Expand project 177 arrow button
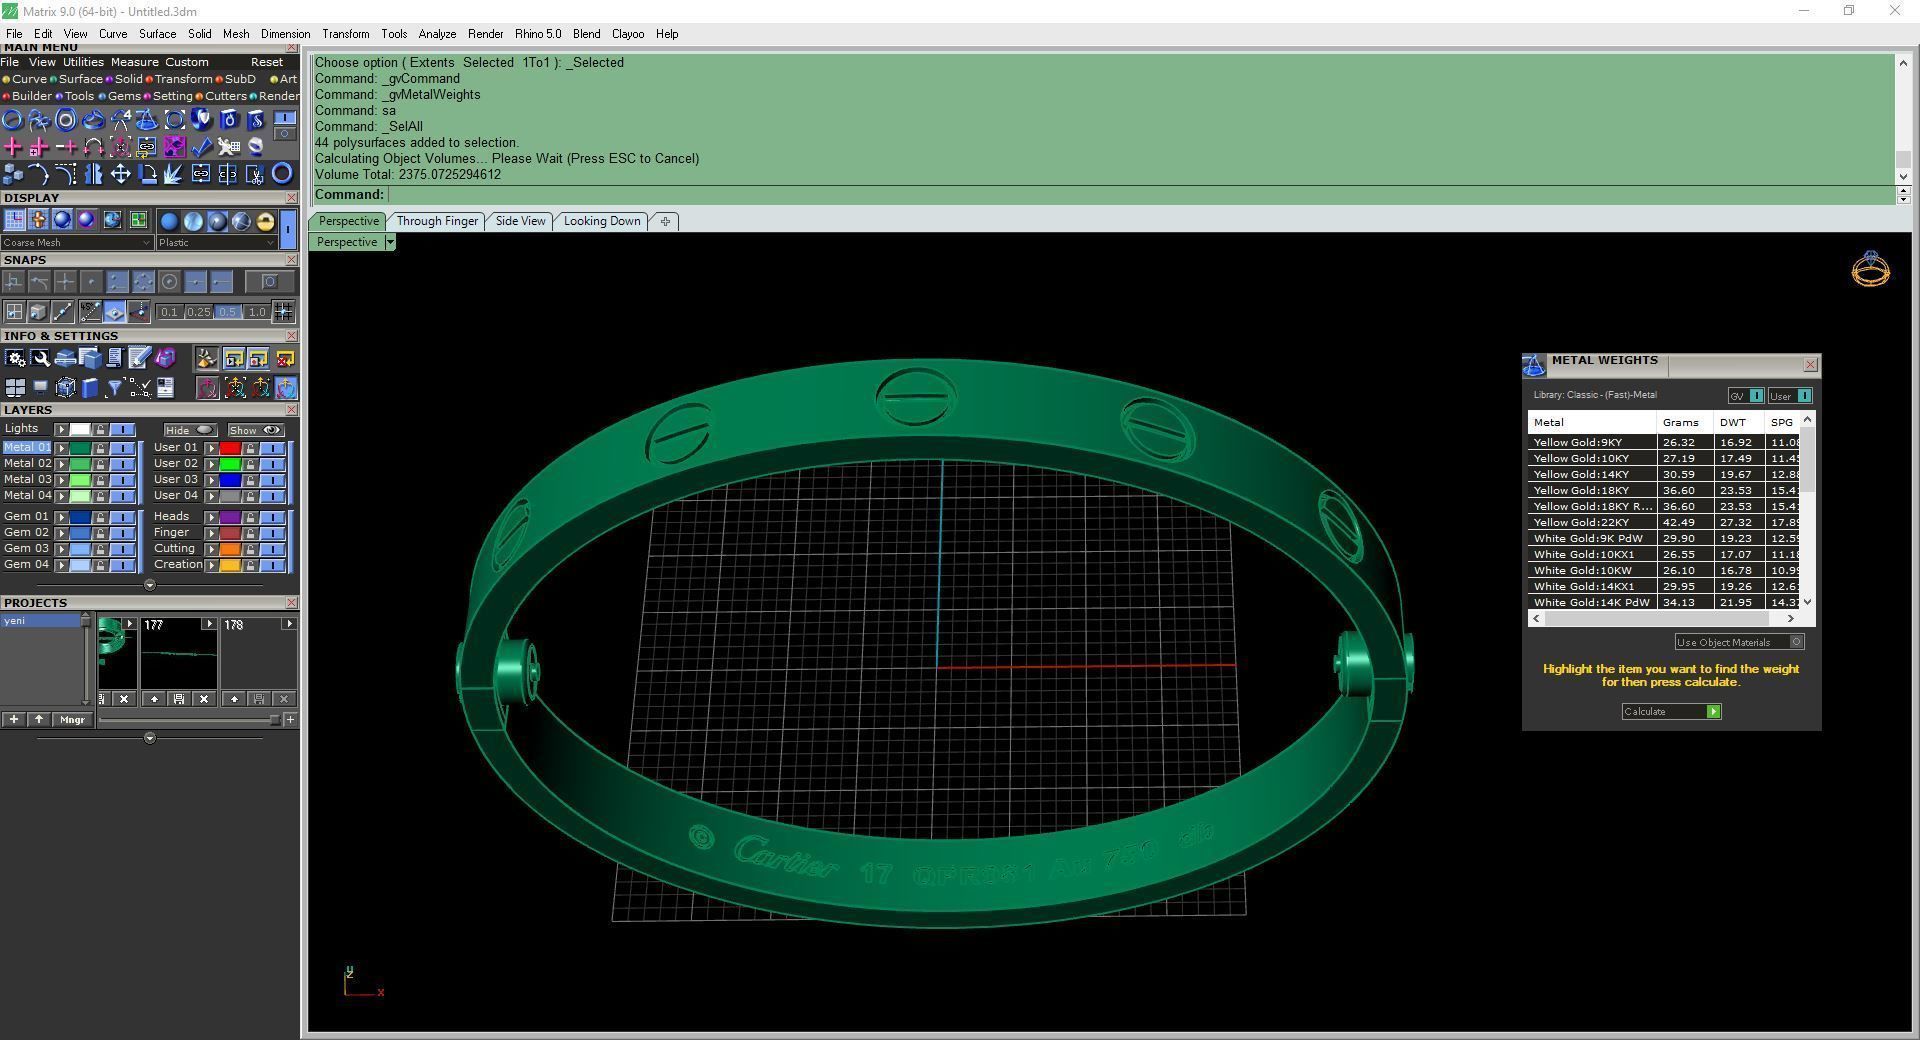1920x1040 pixels. pos(209,624)
